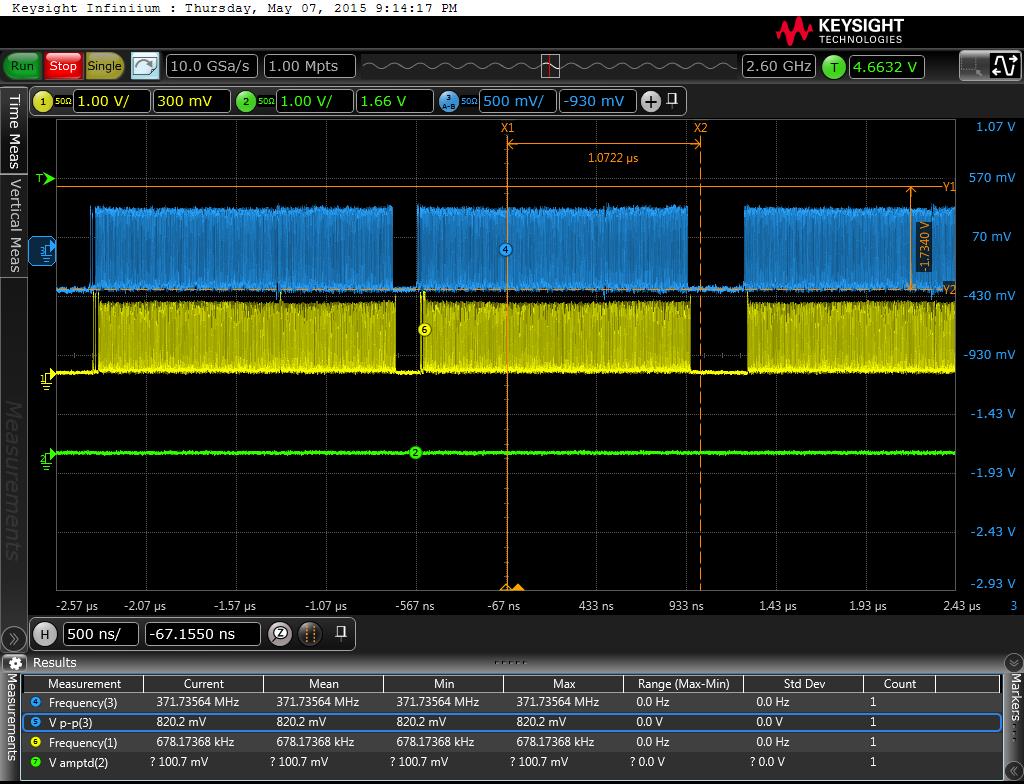This screenshot has height=784, width=1024.
Task: Click the green trigger T icon
Action: coord(833,67)
